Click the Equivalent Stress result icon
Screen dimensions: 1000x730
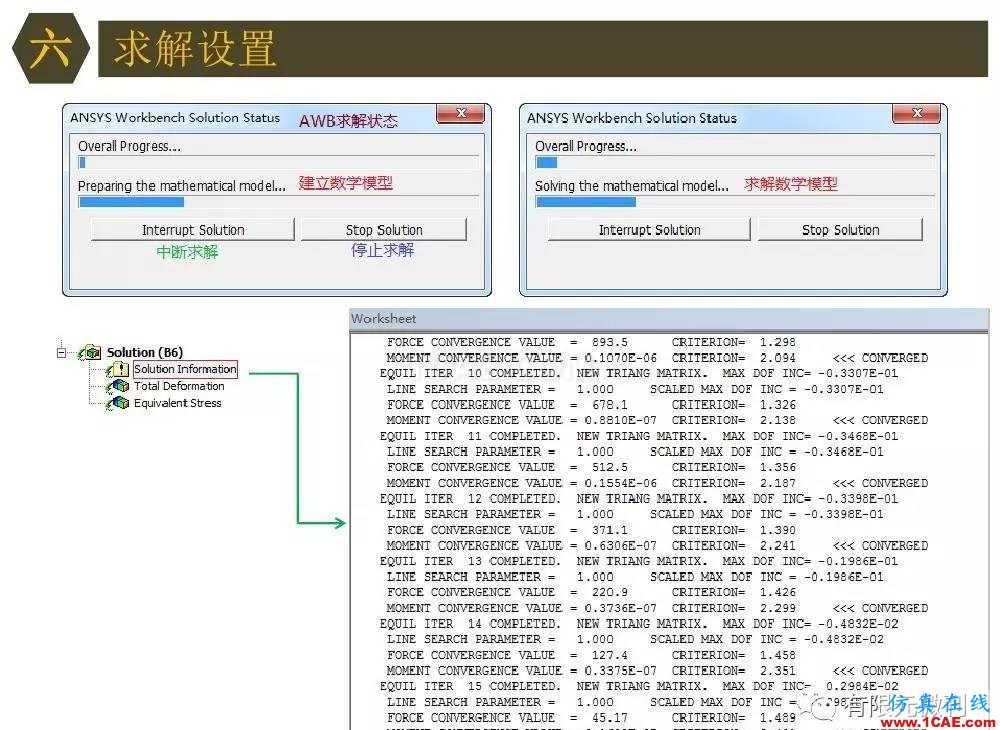118,403
